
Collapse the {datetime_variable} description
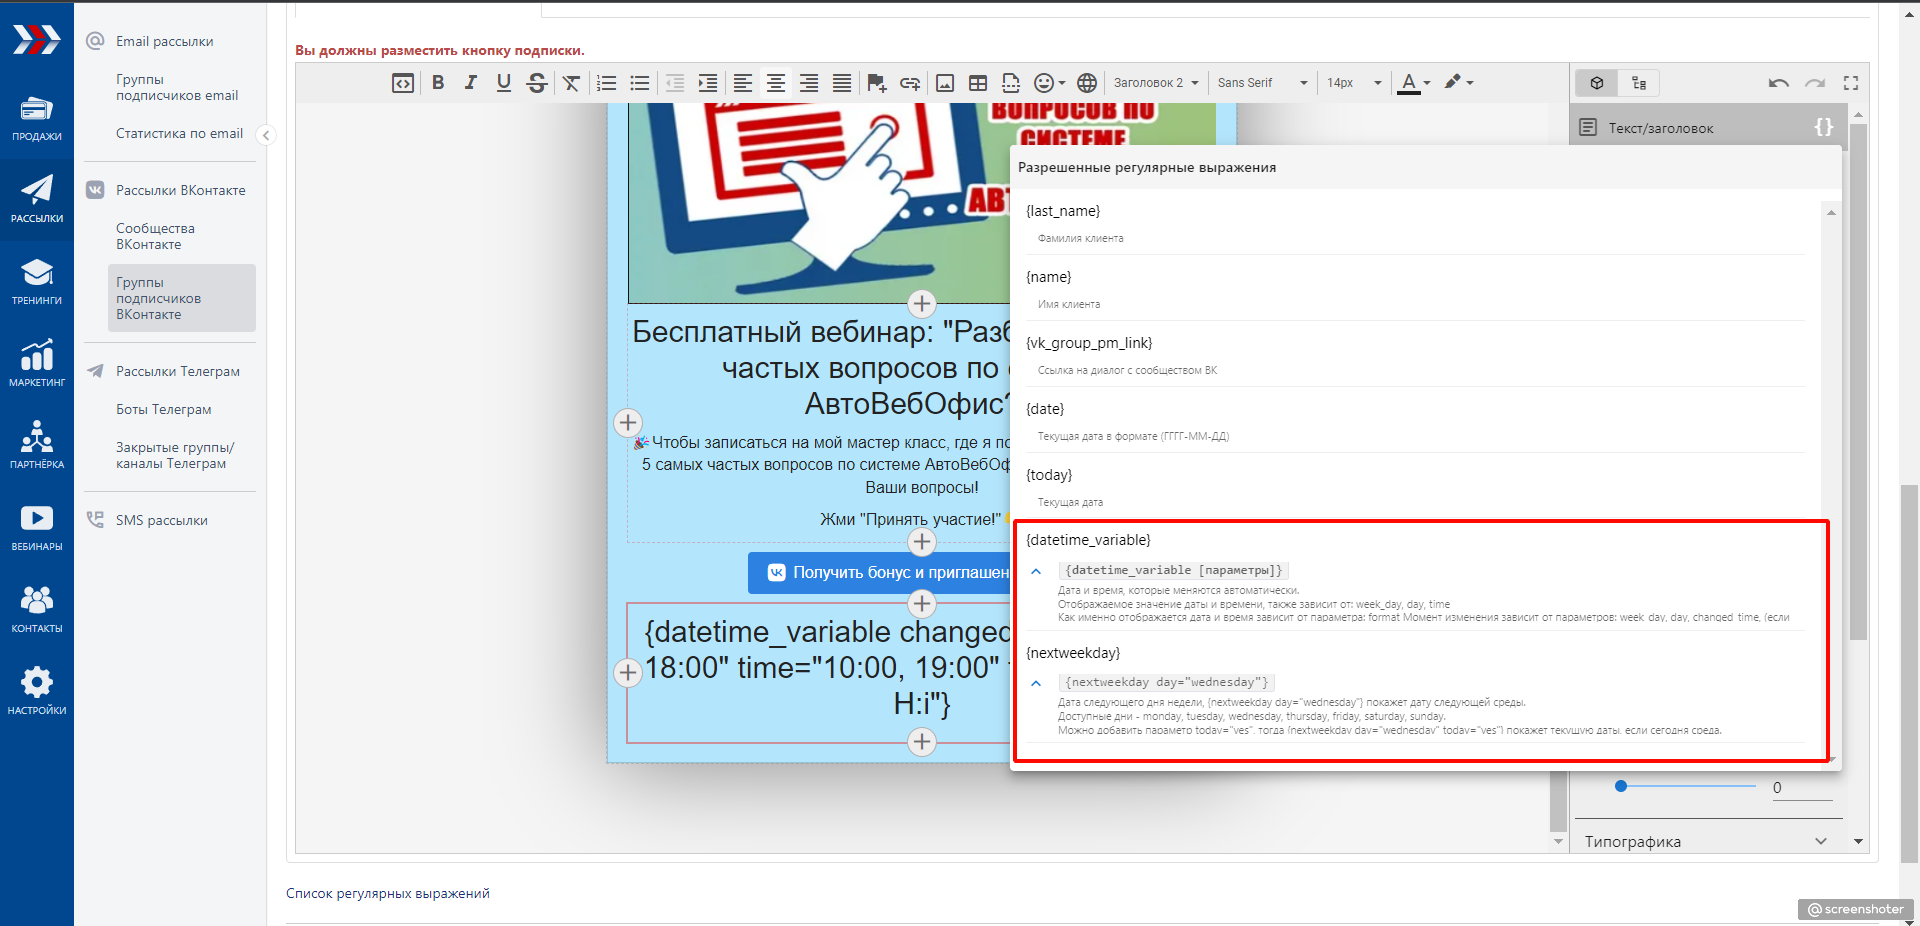(1036, 571)
